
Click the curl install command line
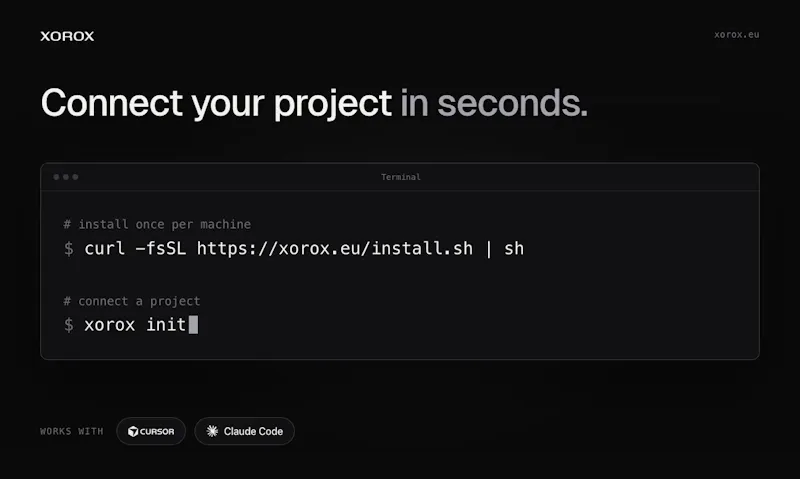point(304,248)
